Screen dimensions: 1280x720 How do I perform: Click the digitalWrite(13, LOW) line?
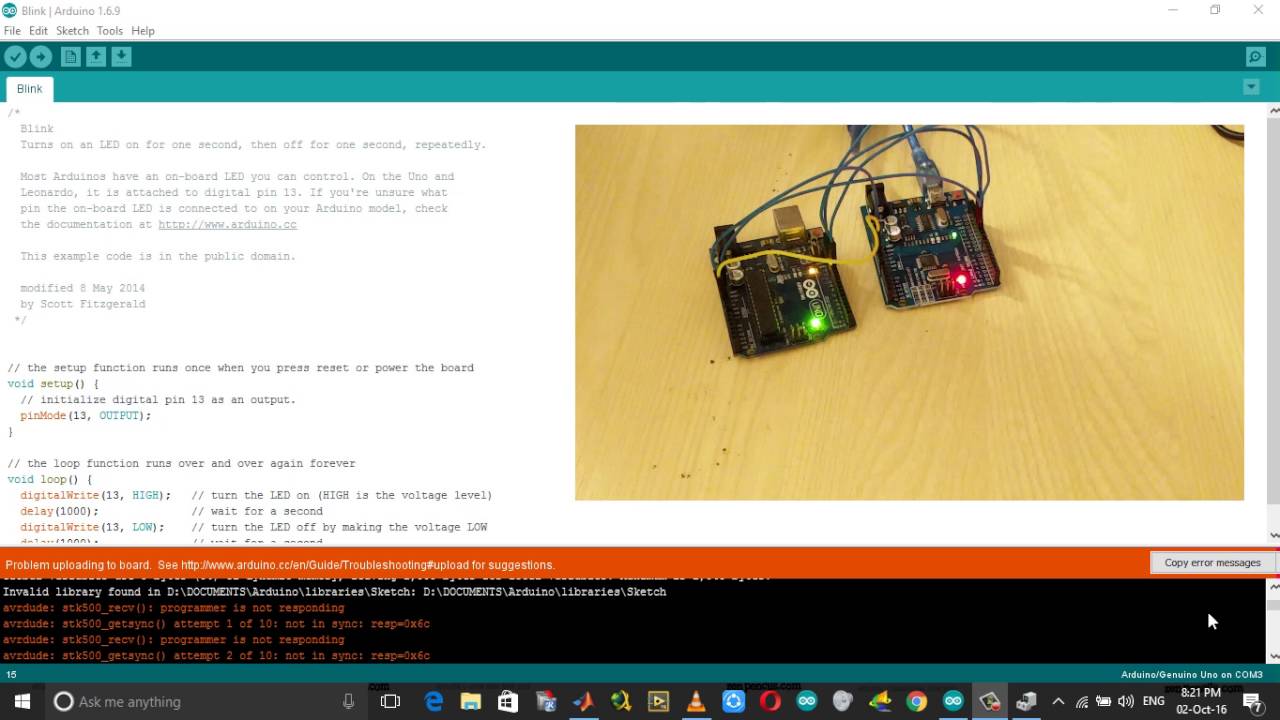[x=92, y=527]
